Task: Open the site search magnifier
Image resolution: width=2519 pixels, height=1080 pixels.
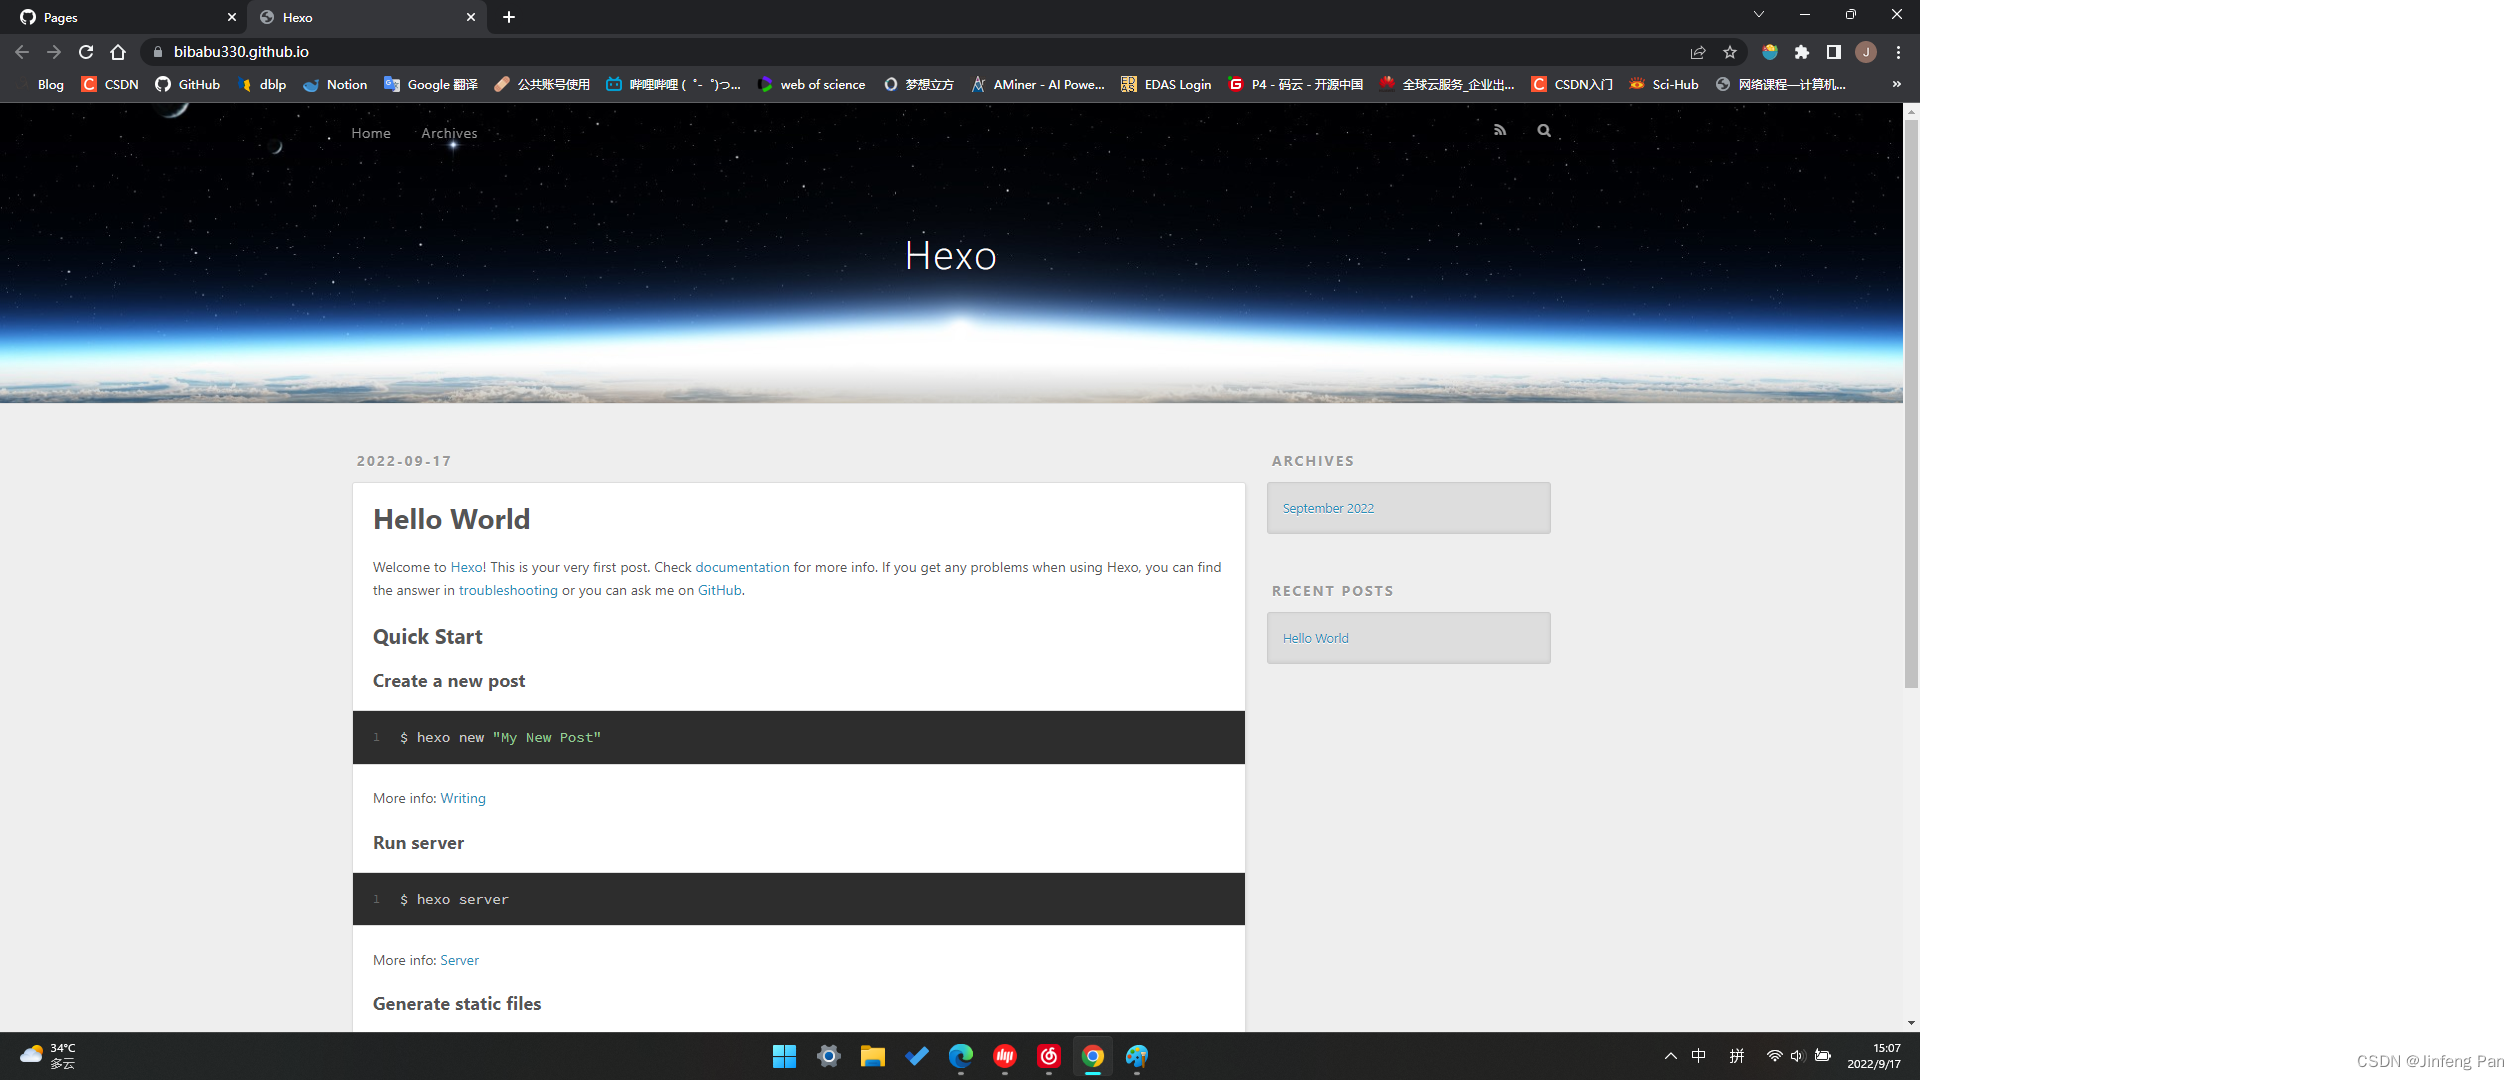Action: click(x=1544, y=130)
